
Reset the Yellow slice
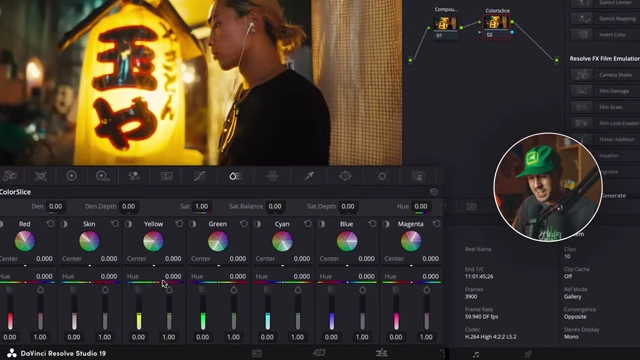click(x=179, y=224)
